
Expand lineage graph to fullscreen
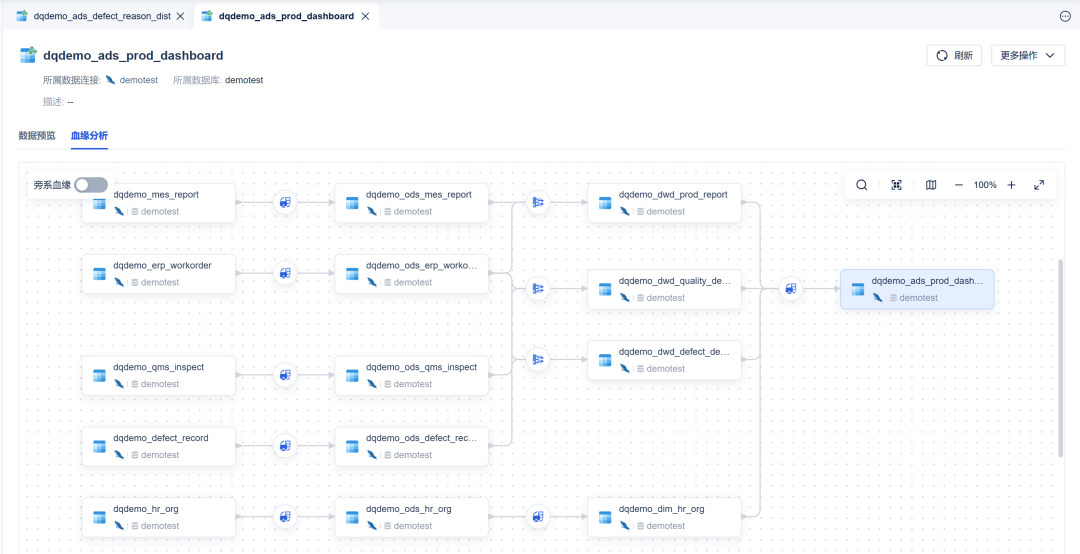pos(1039,185)
